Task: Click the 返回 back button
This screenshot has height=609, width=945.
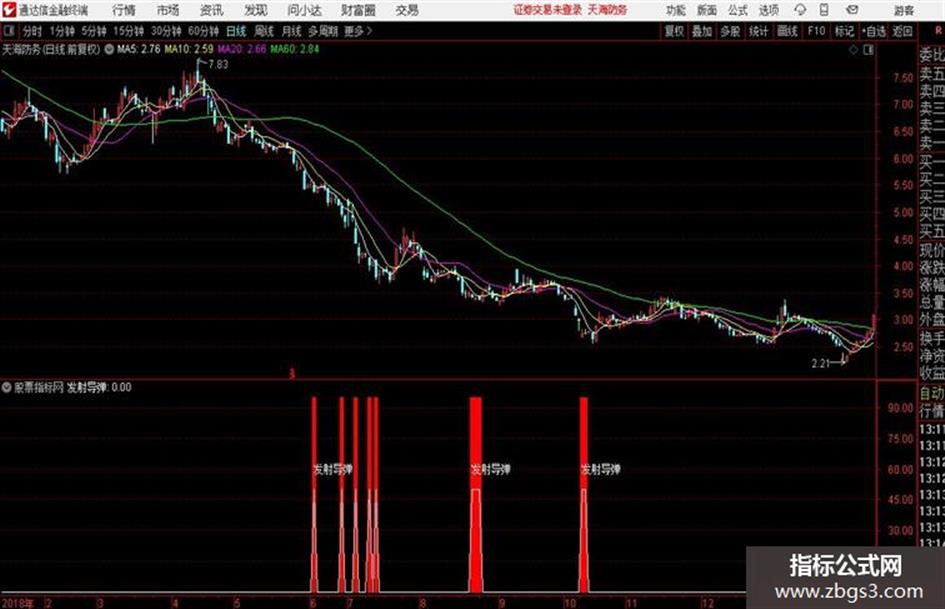Action: click(903, 31)
